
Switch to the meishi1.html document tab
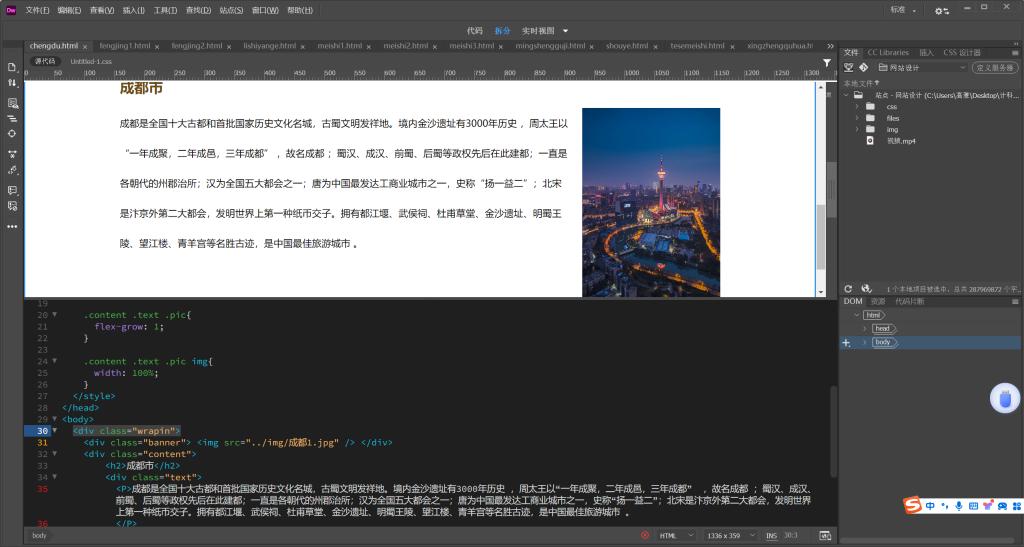(341, 46)
